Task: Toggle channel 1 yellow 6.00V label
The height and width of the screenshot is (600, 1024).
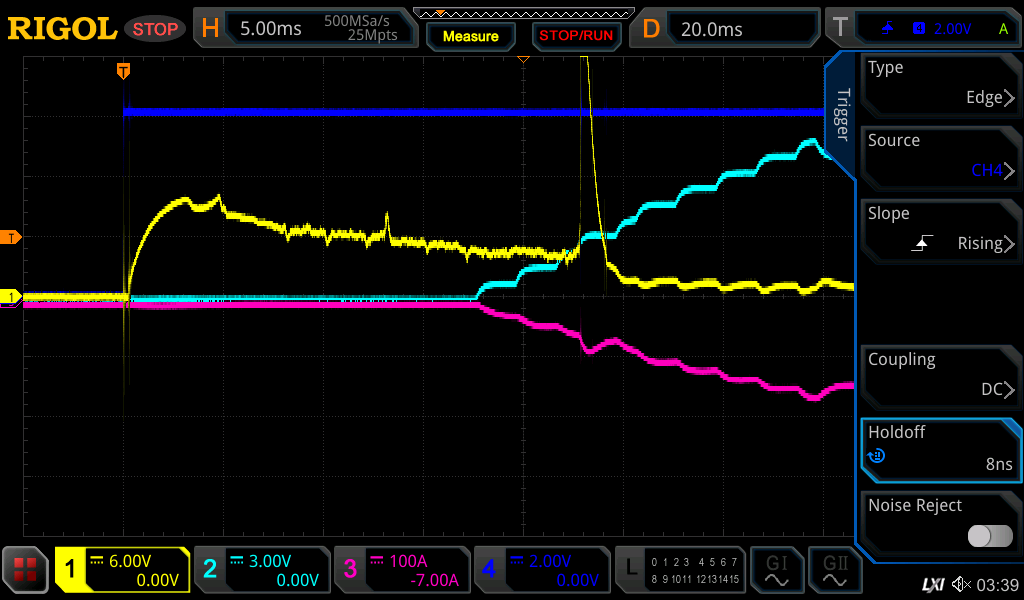Action: click(x=123, y=570)
